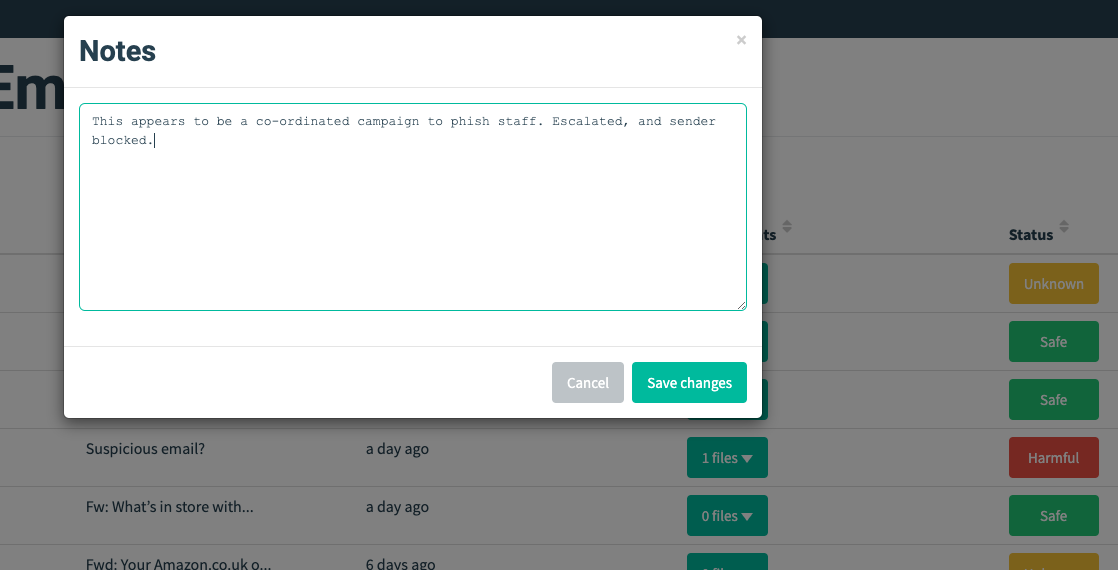
Task: Cancel the Notes dialog
Action: (588, 382)
